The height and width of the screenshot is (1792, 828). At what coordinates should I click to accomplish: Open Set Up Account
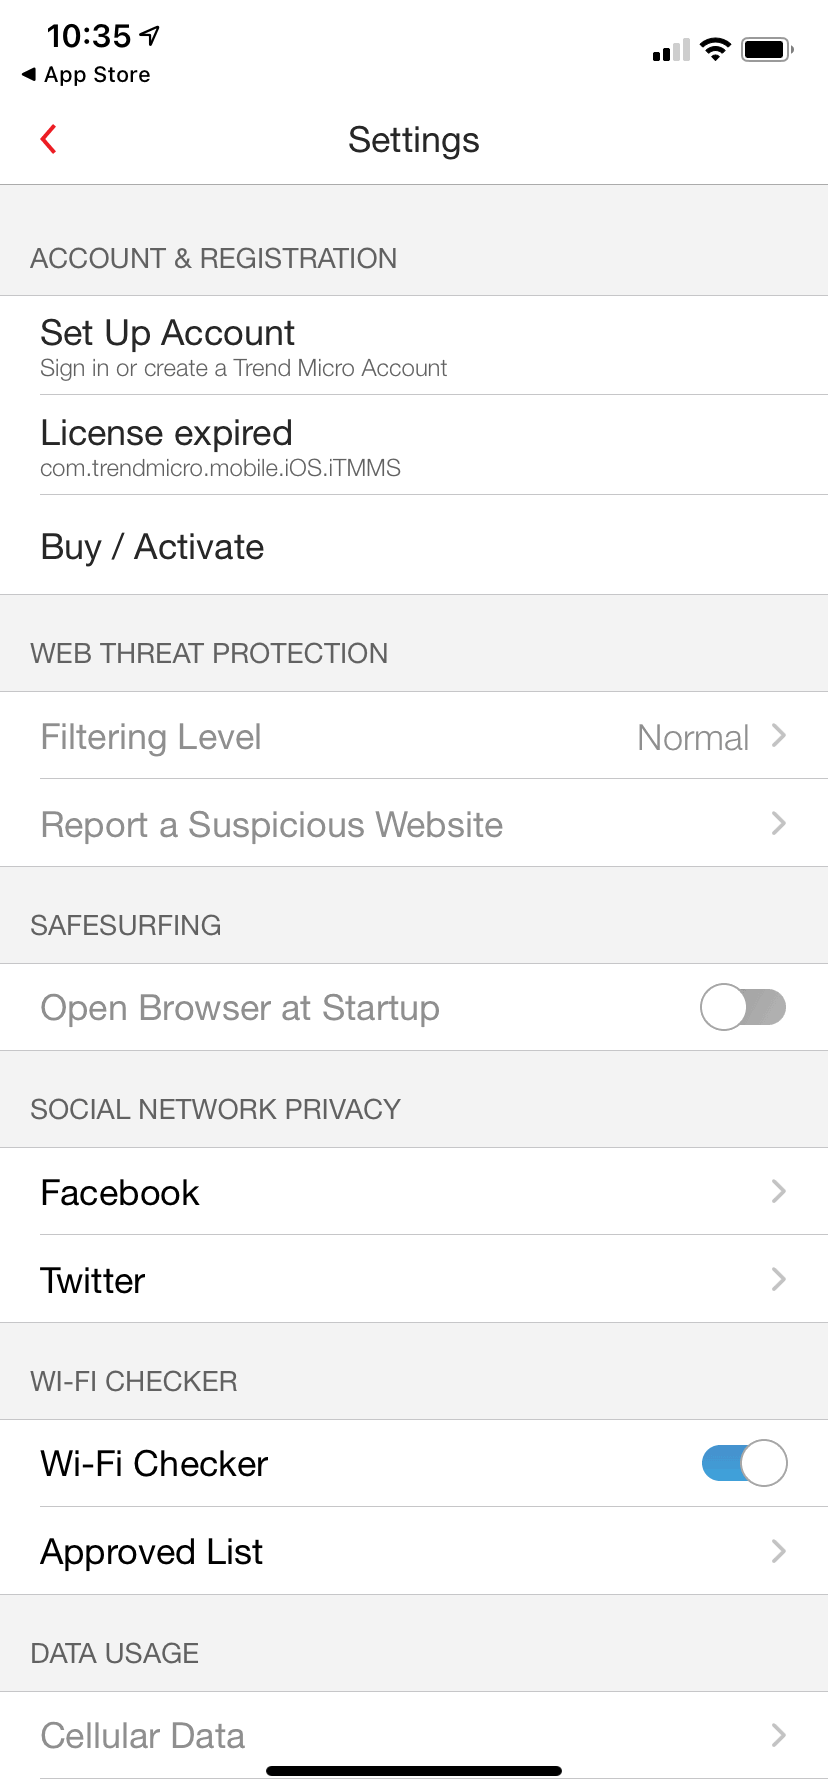click(x=244, y=345)
